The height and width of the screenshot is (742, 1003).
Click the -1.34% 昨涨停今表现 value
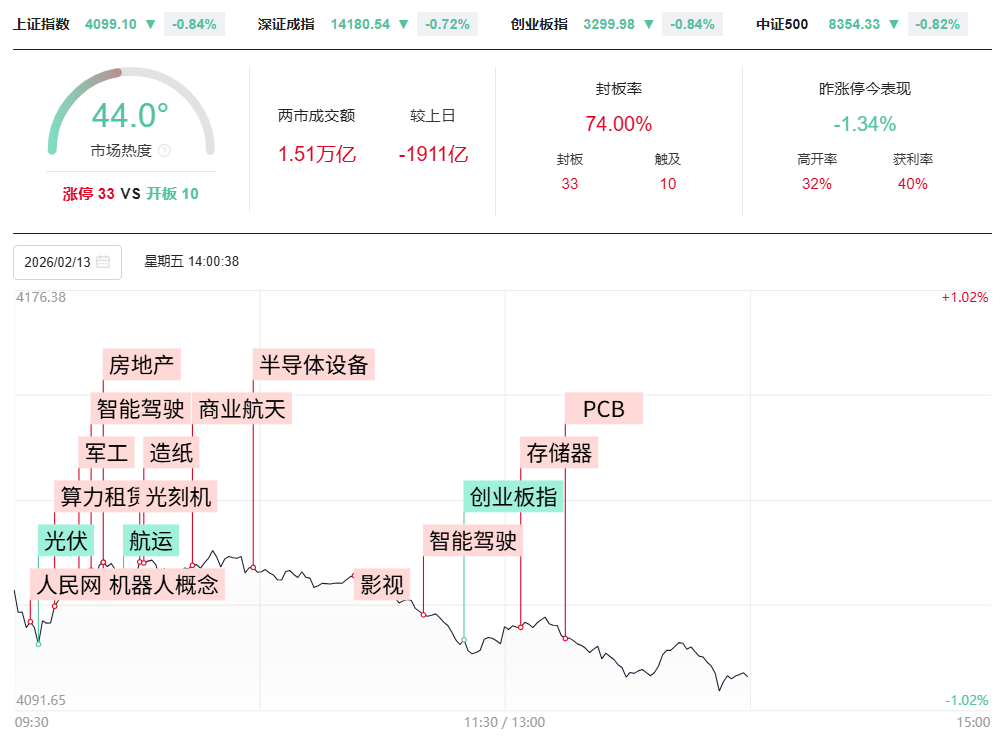864,124
